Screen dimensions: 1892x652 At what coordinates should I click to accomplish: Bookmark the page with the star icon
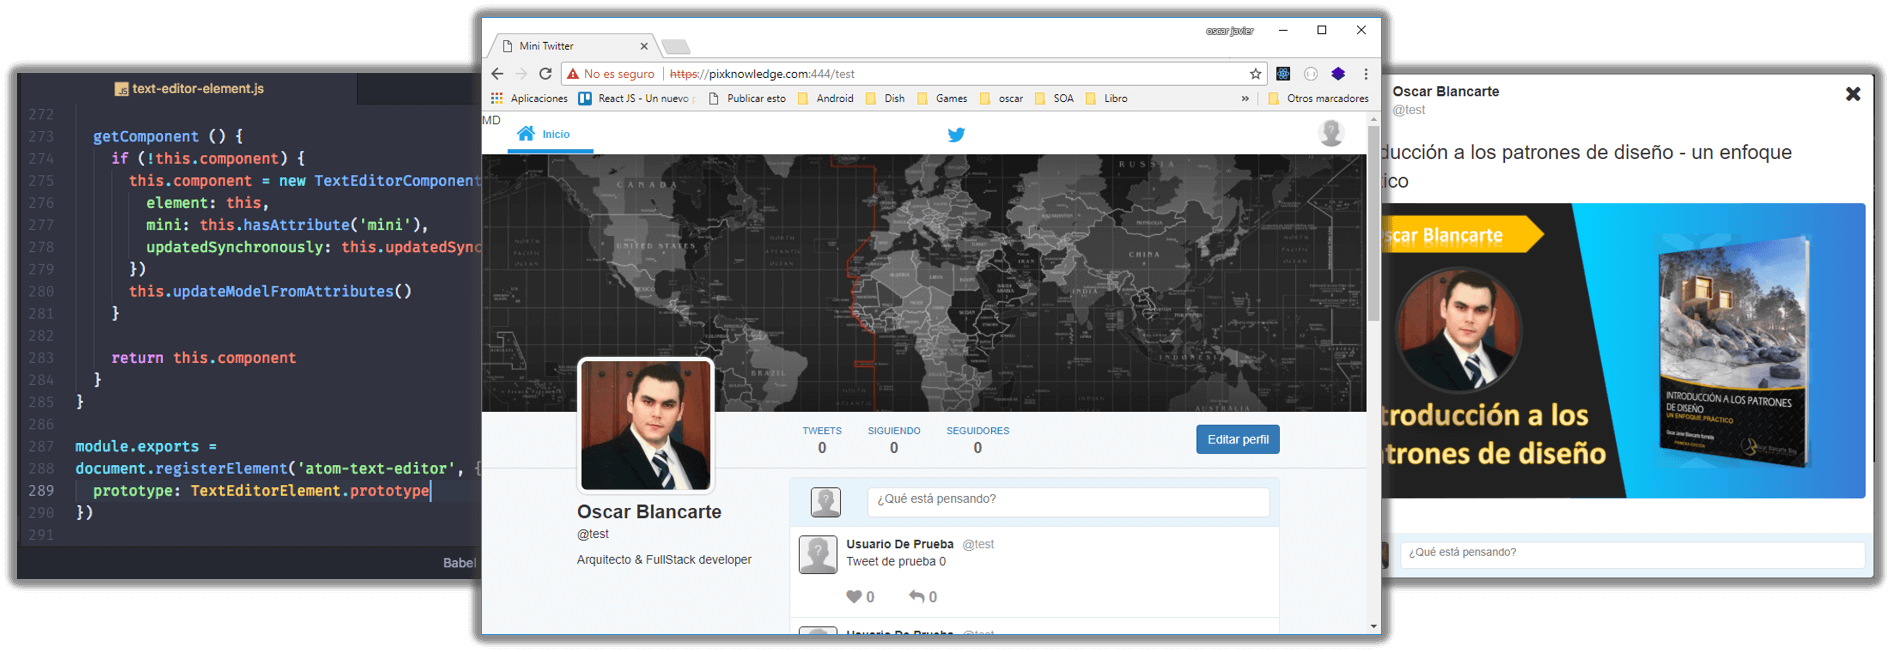[x=1255, y=74]
